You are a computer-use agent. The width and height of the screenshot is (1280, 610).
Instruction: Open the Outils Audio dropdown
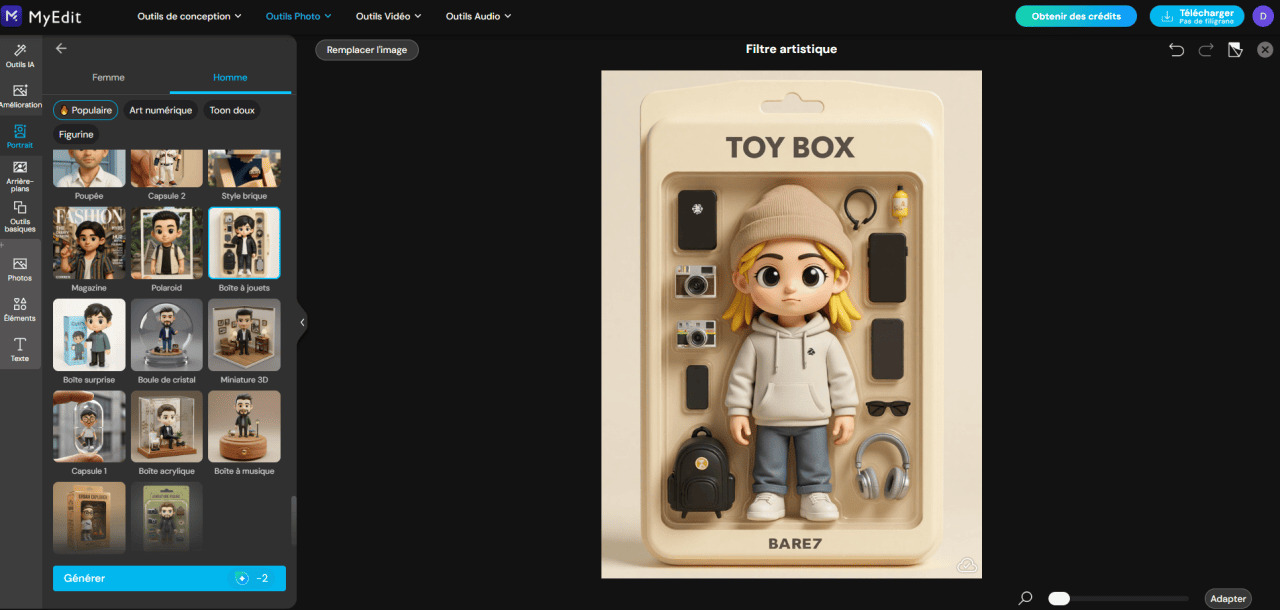[x=478, y=16]
